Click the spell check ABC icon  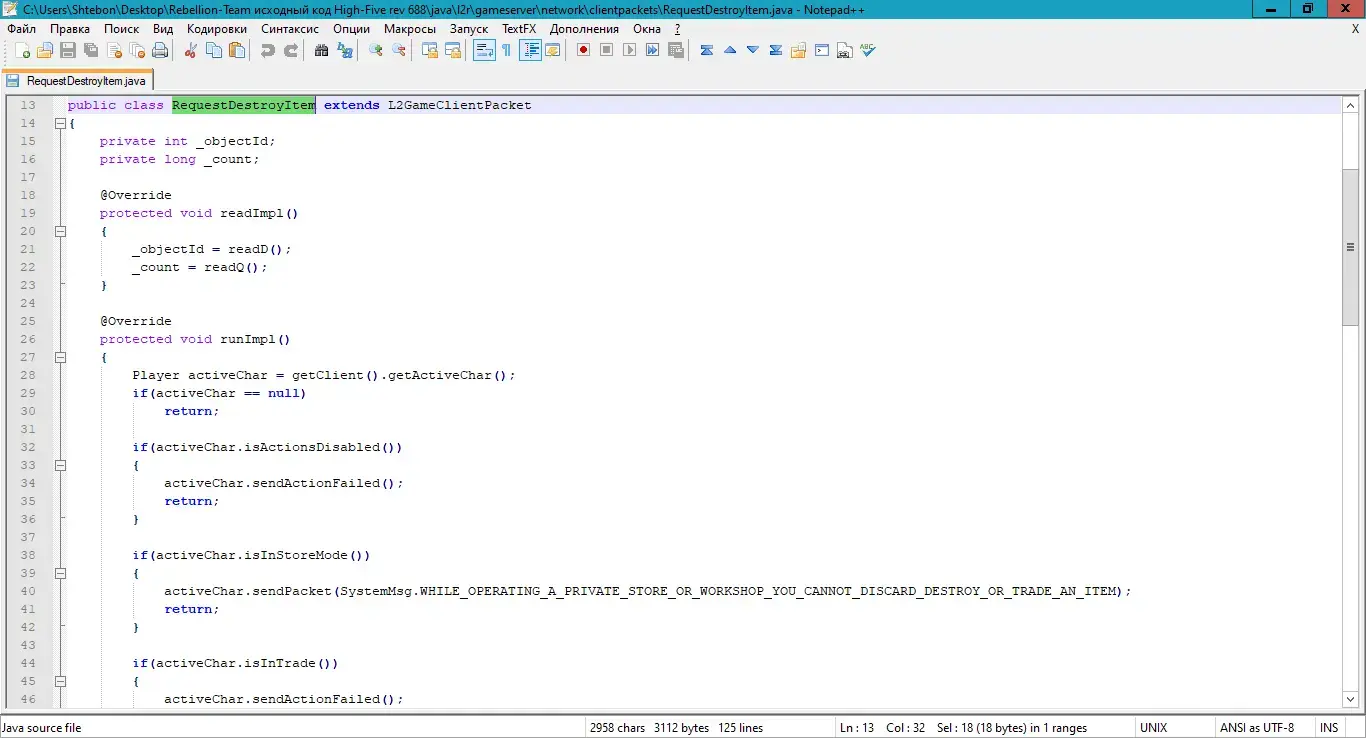tap(868, 50)
